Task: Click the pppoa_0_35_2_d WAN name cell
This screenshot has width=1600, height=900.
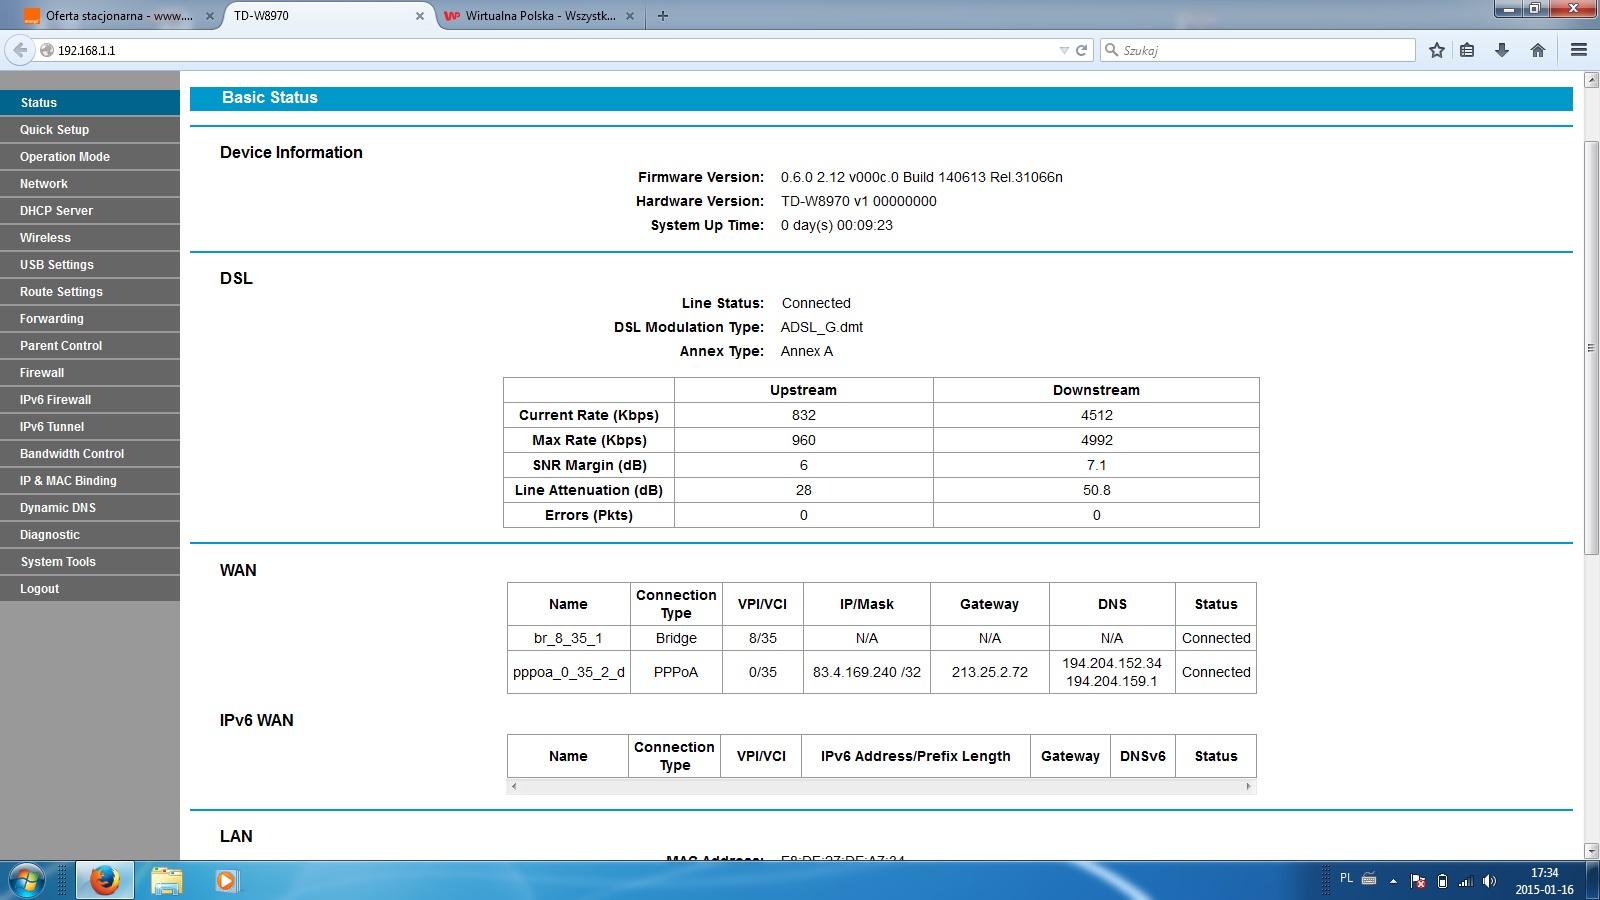Action: pyautogui.click(x=569, y=672)
